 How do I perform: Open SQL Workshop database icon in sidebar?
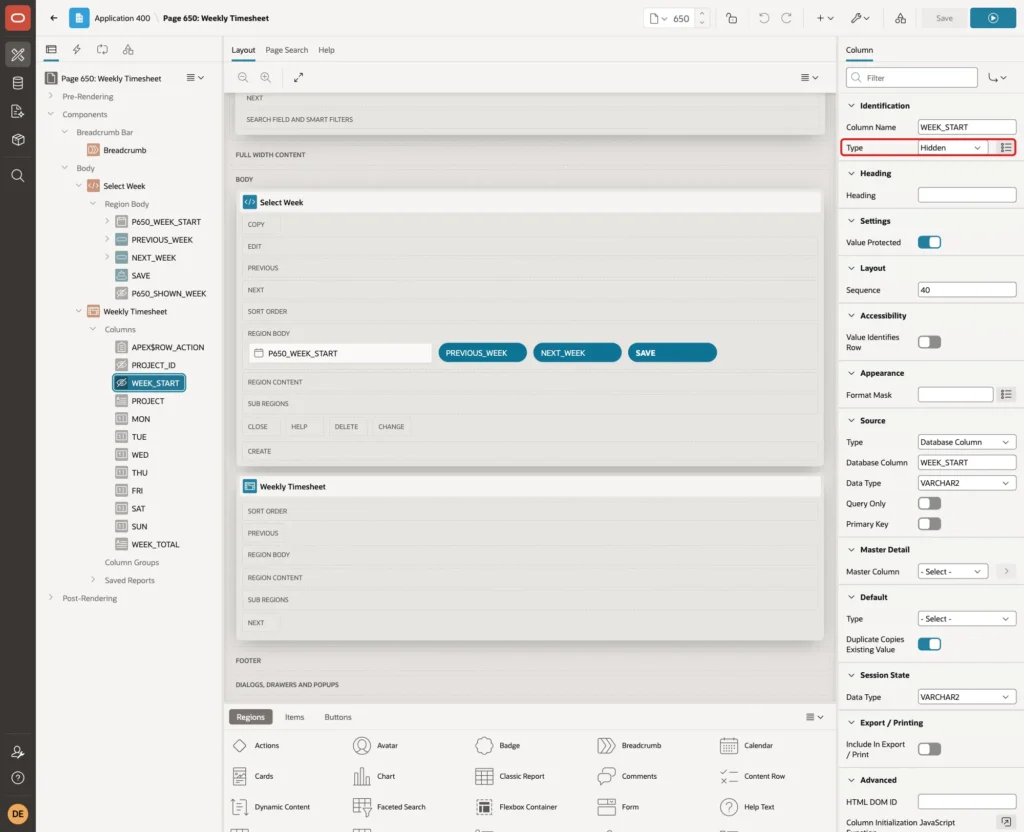click(x=18, y=83)
